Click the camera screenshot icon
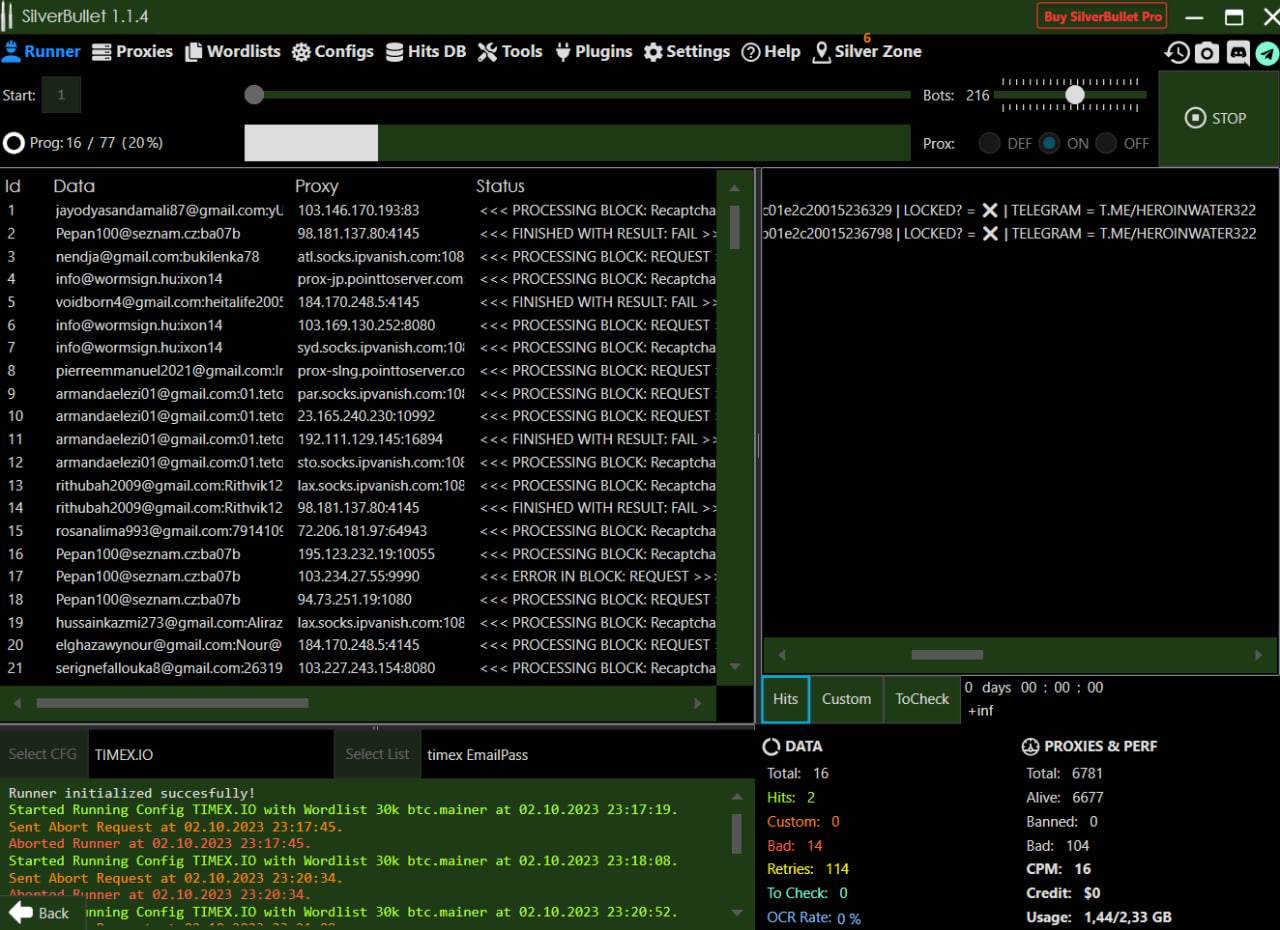Viewport: 1280px width, 930px height. click(1207, 53)
